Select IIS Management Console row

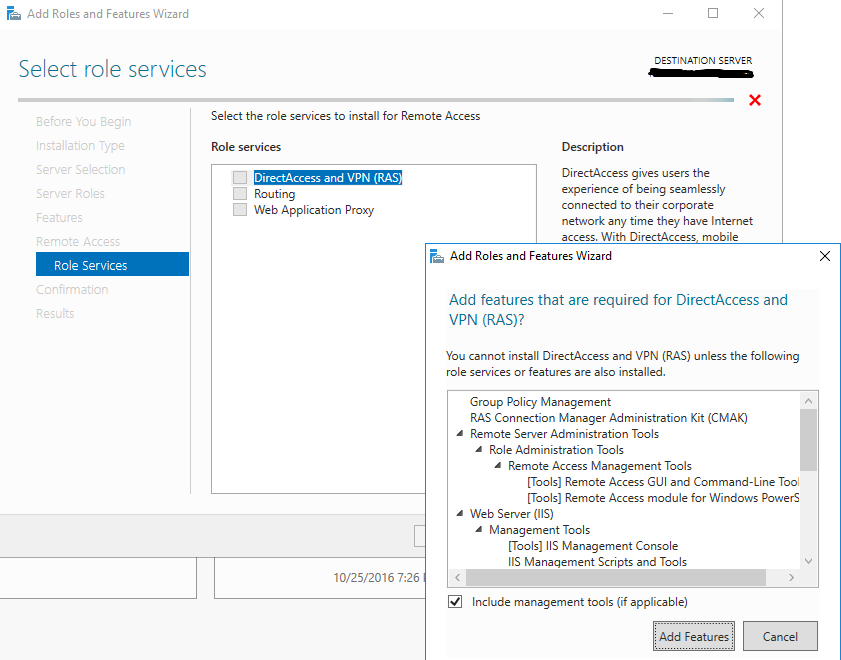pos(593,546)
